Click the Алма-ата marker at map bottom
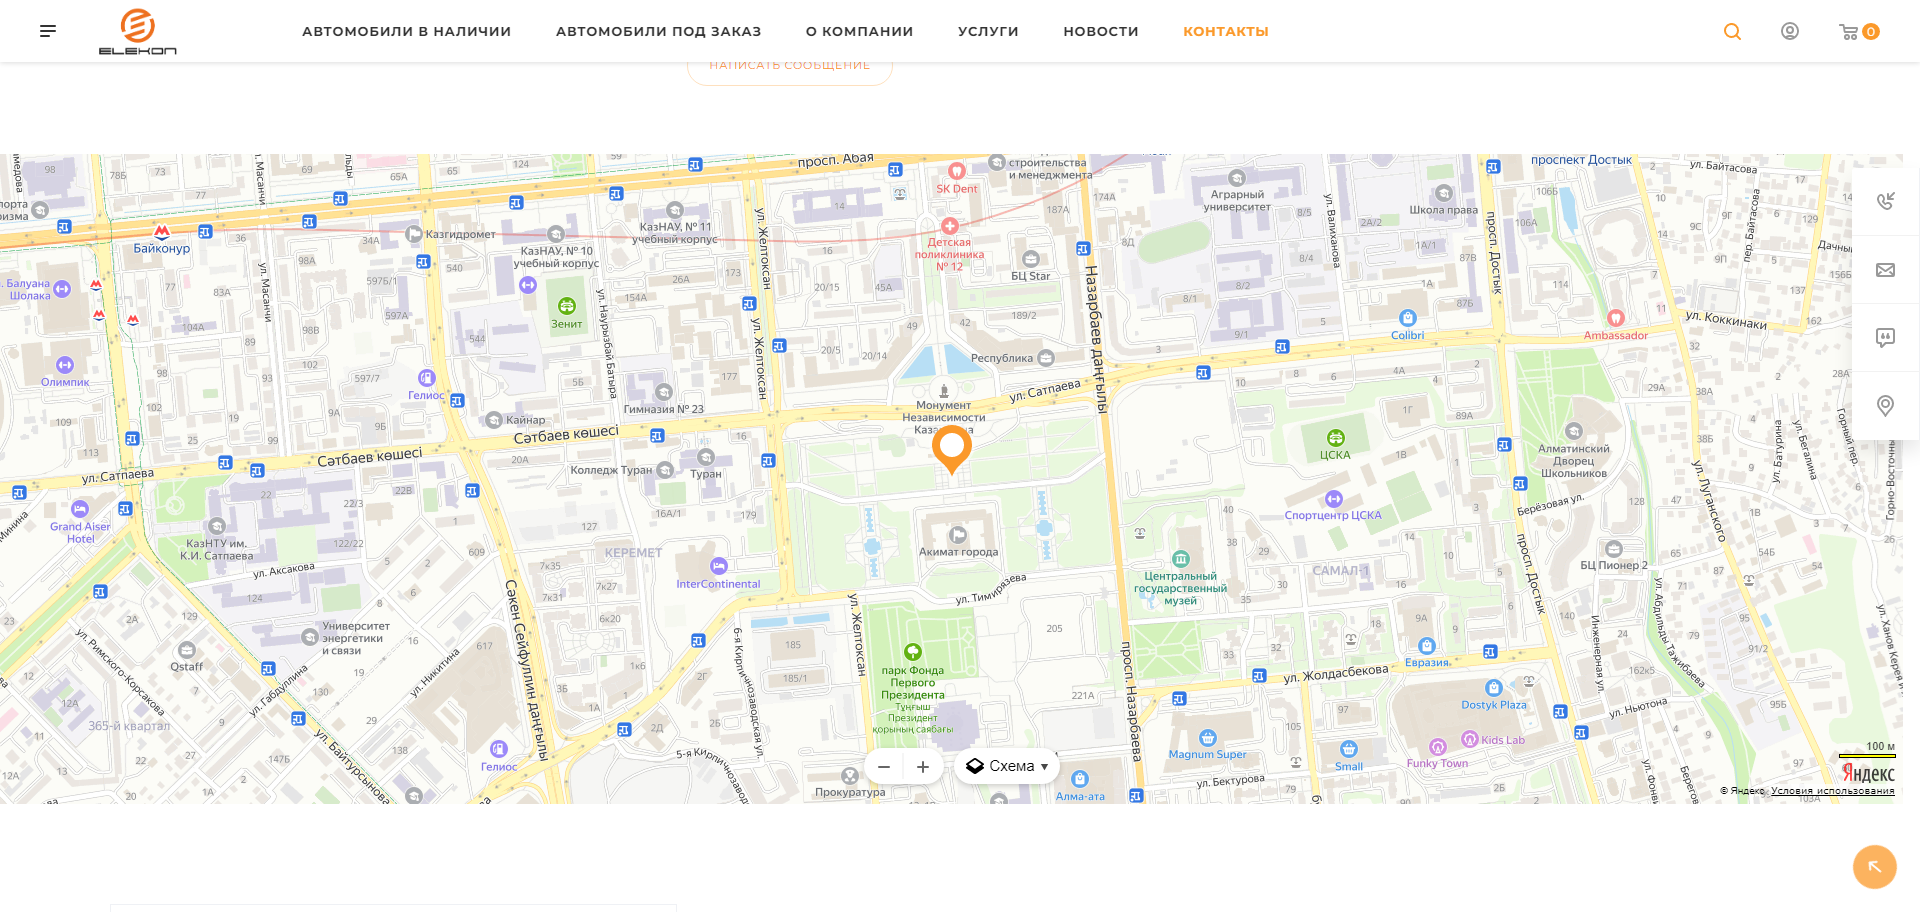Screen dimensions: 1920x912 (1080, 779)
